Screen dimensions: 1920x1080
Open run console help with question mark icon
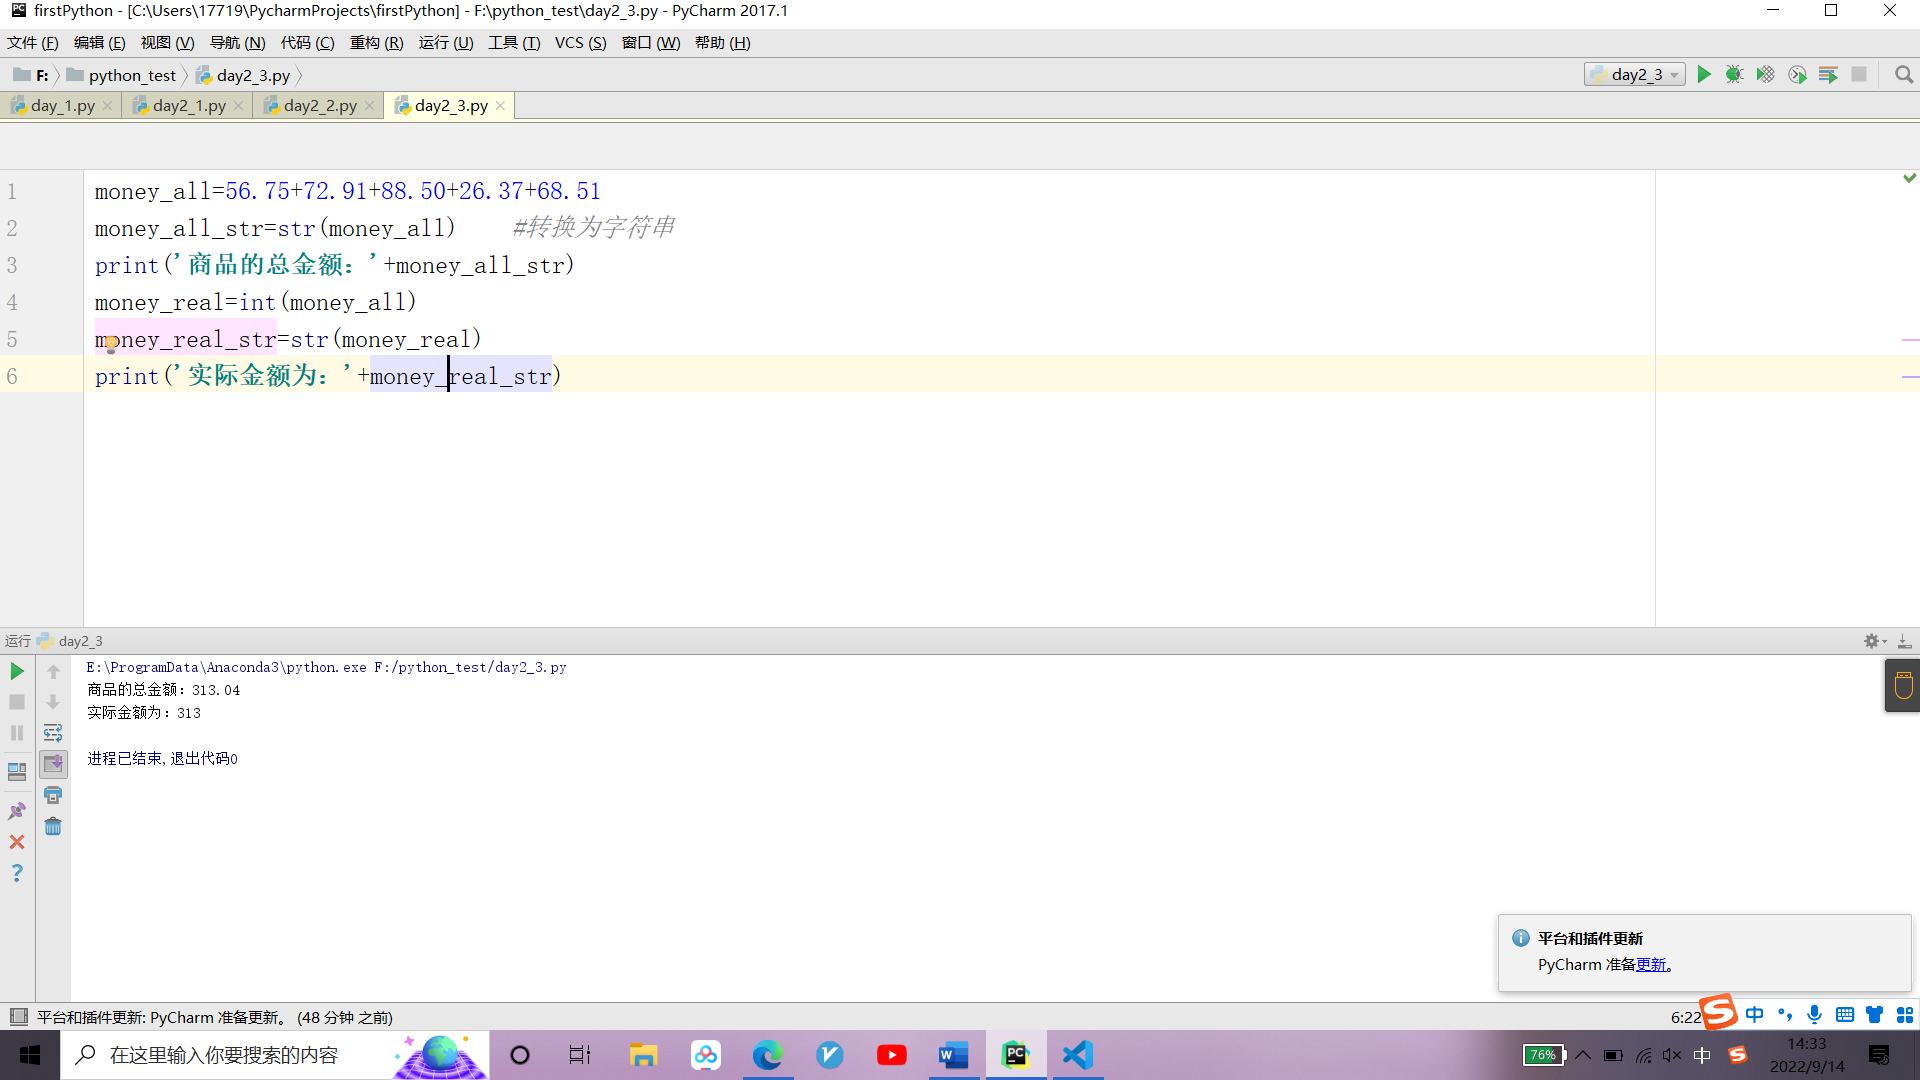click(x=16, y=873)
